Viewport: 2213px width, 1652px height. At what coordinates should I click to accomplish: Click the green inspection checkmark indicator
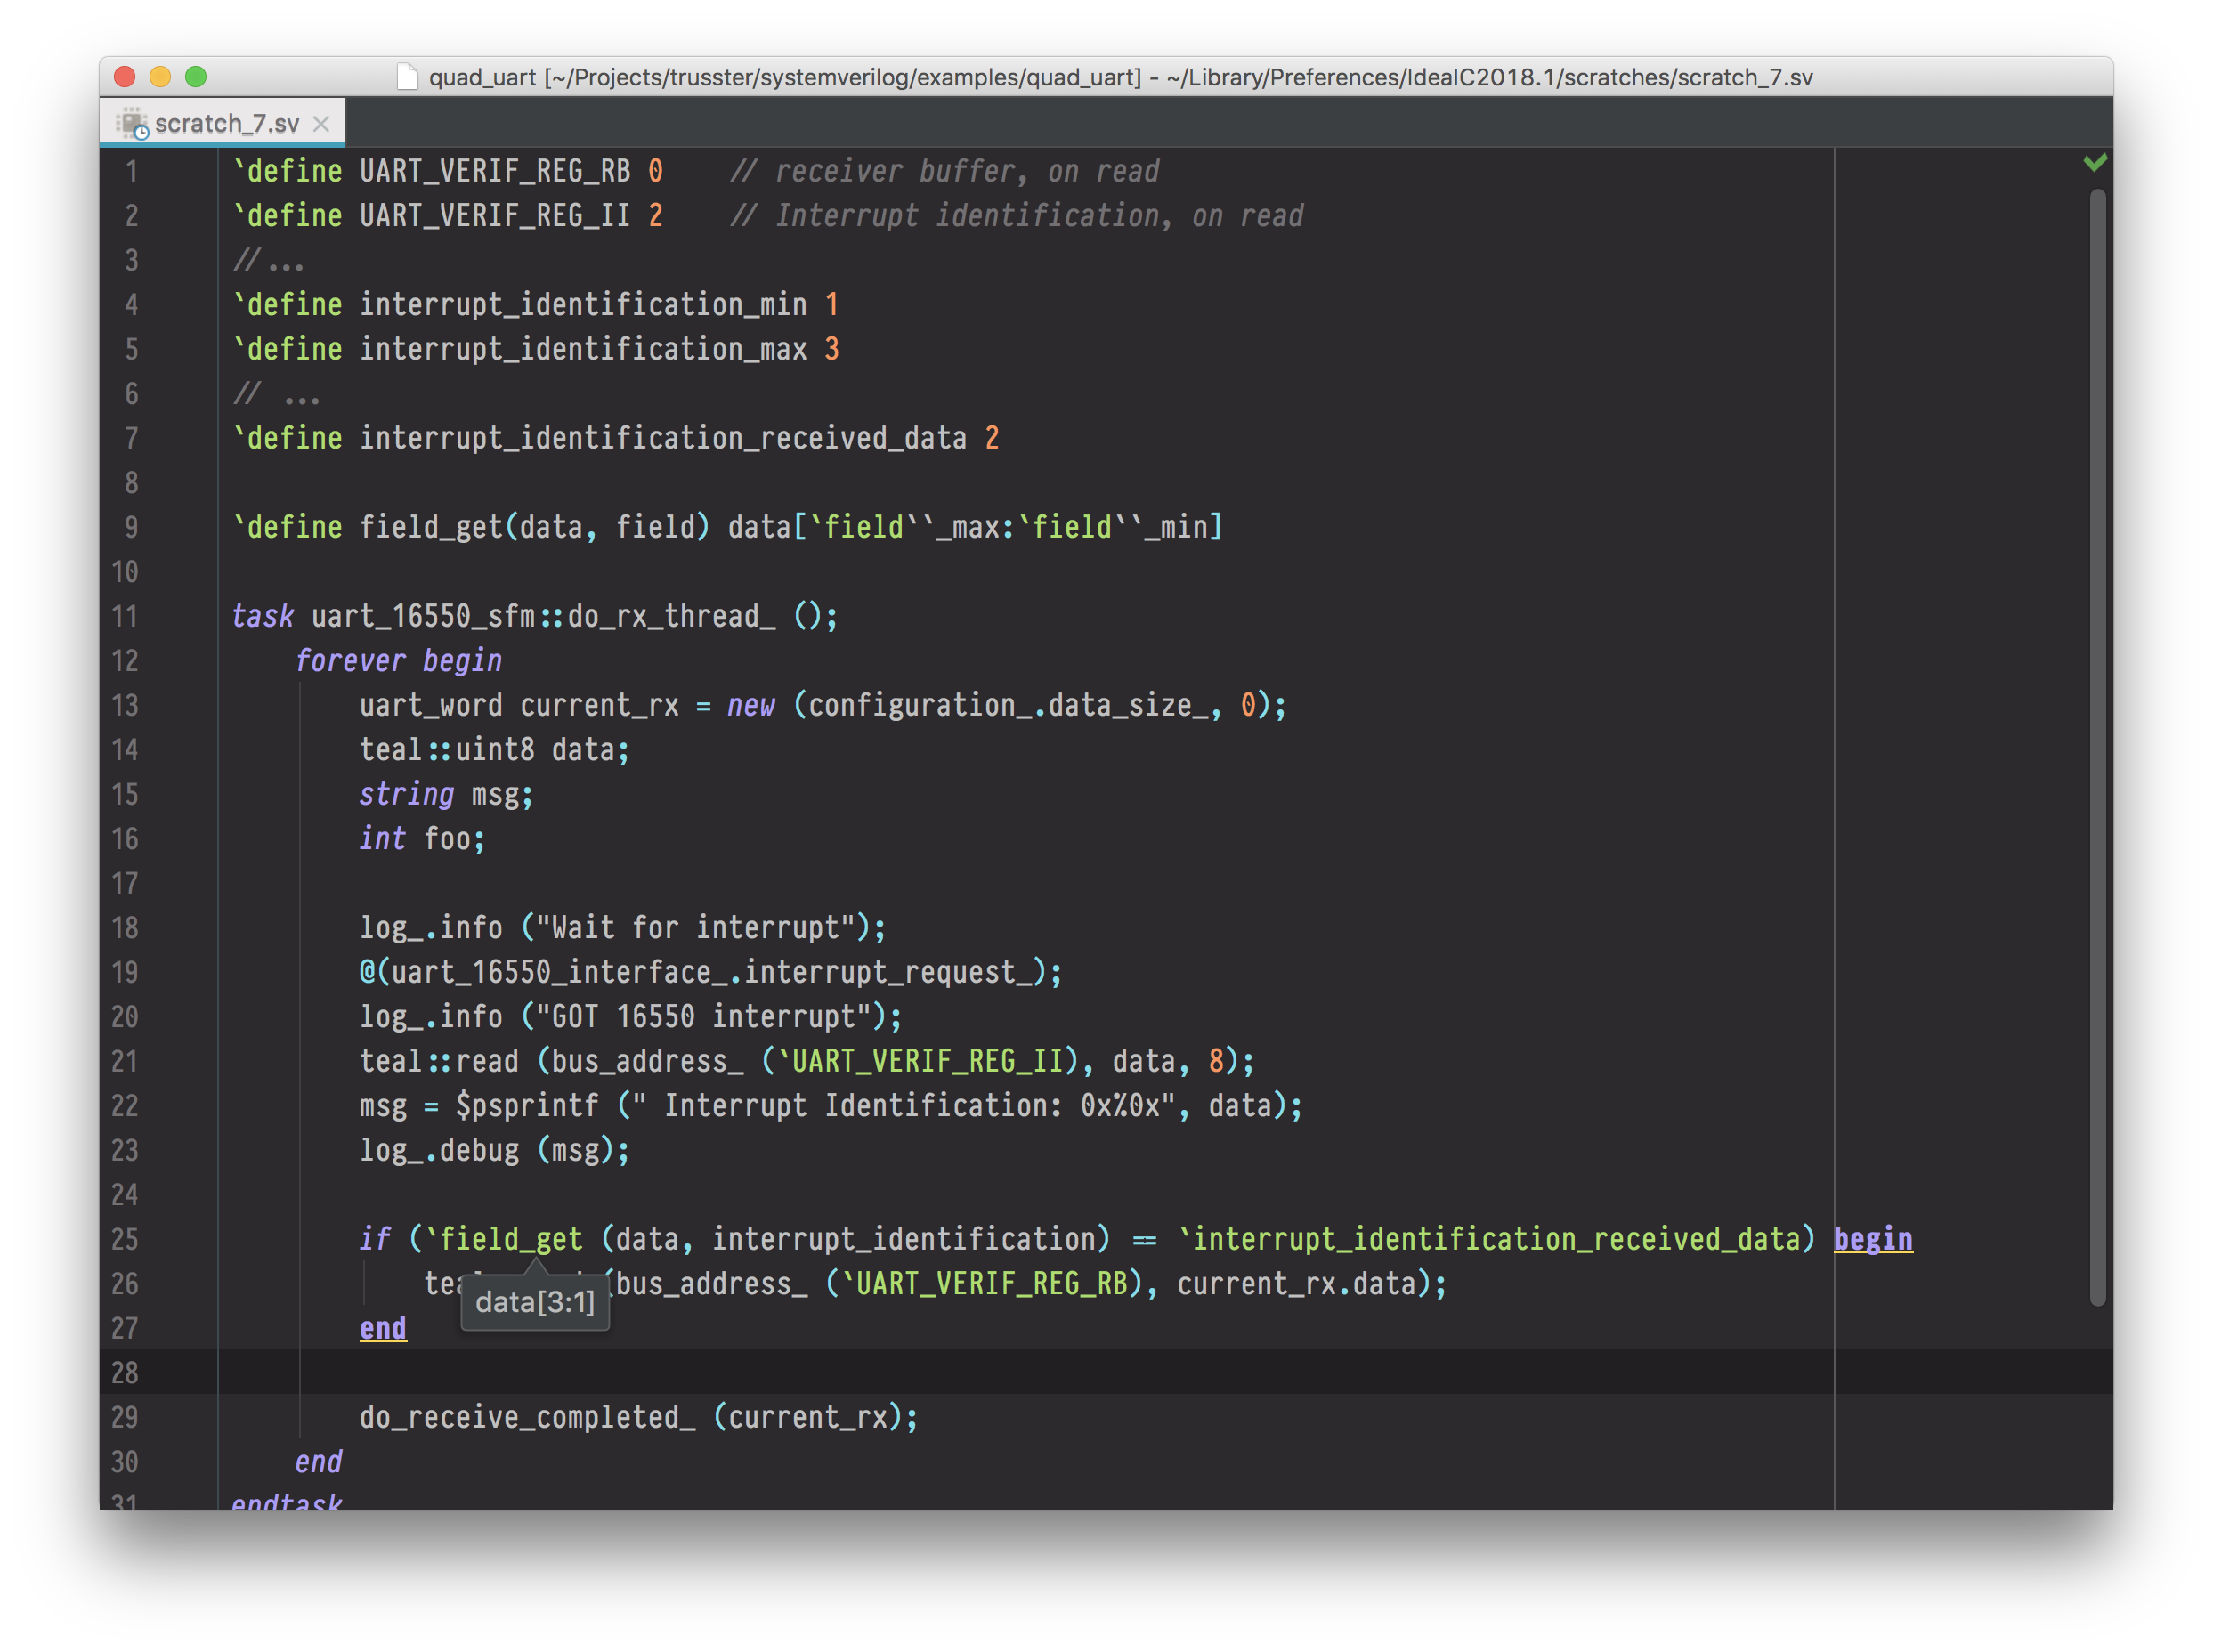click(x=2095, y=162)
